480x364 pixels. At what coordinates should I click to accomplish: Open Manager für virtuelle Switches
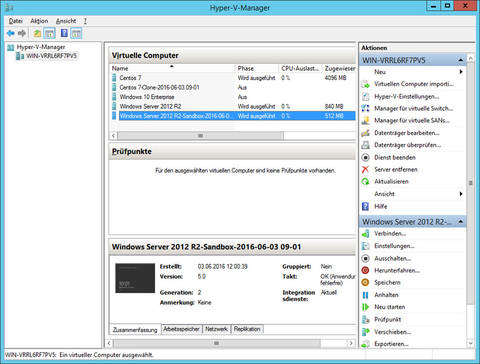(x=413, y=108)
